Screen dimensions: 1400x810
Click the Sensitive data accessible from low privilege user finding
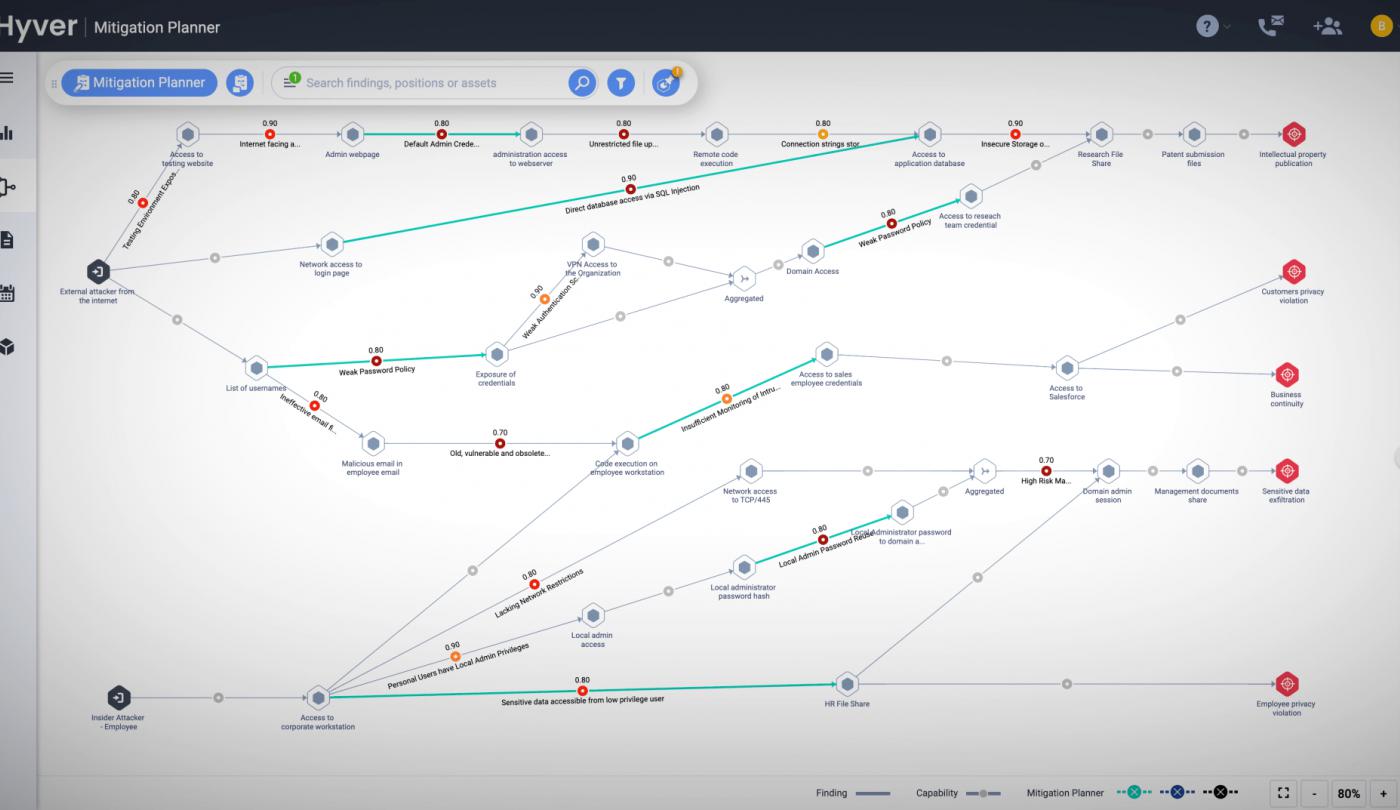tap(582, 691)
